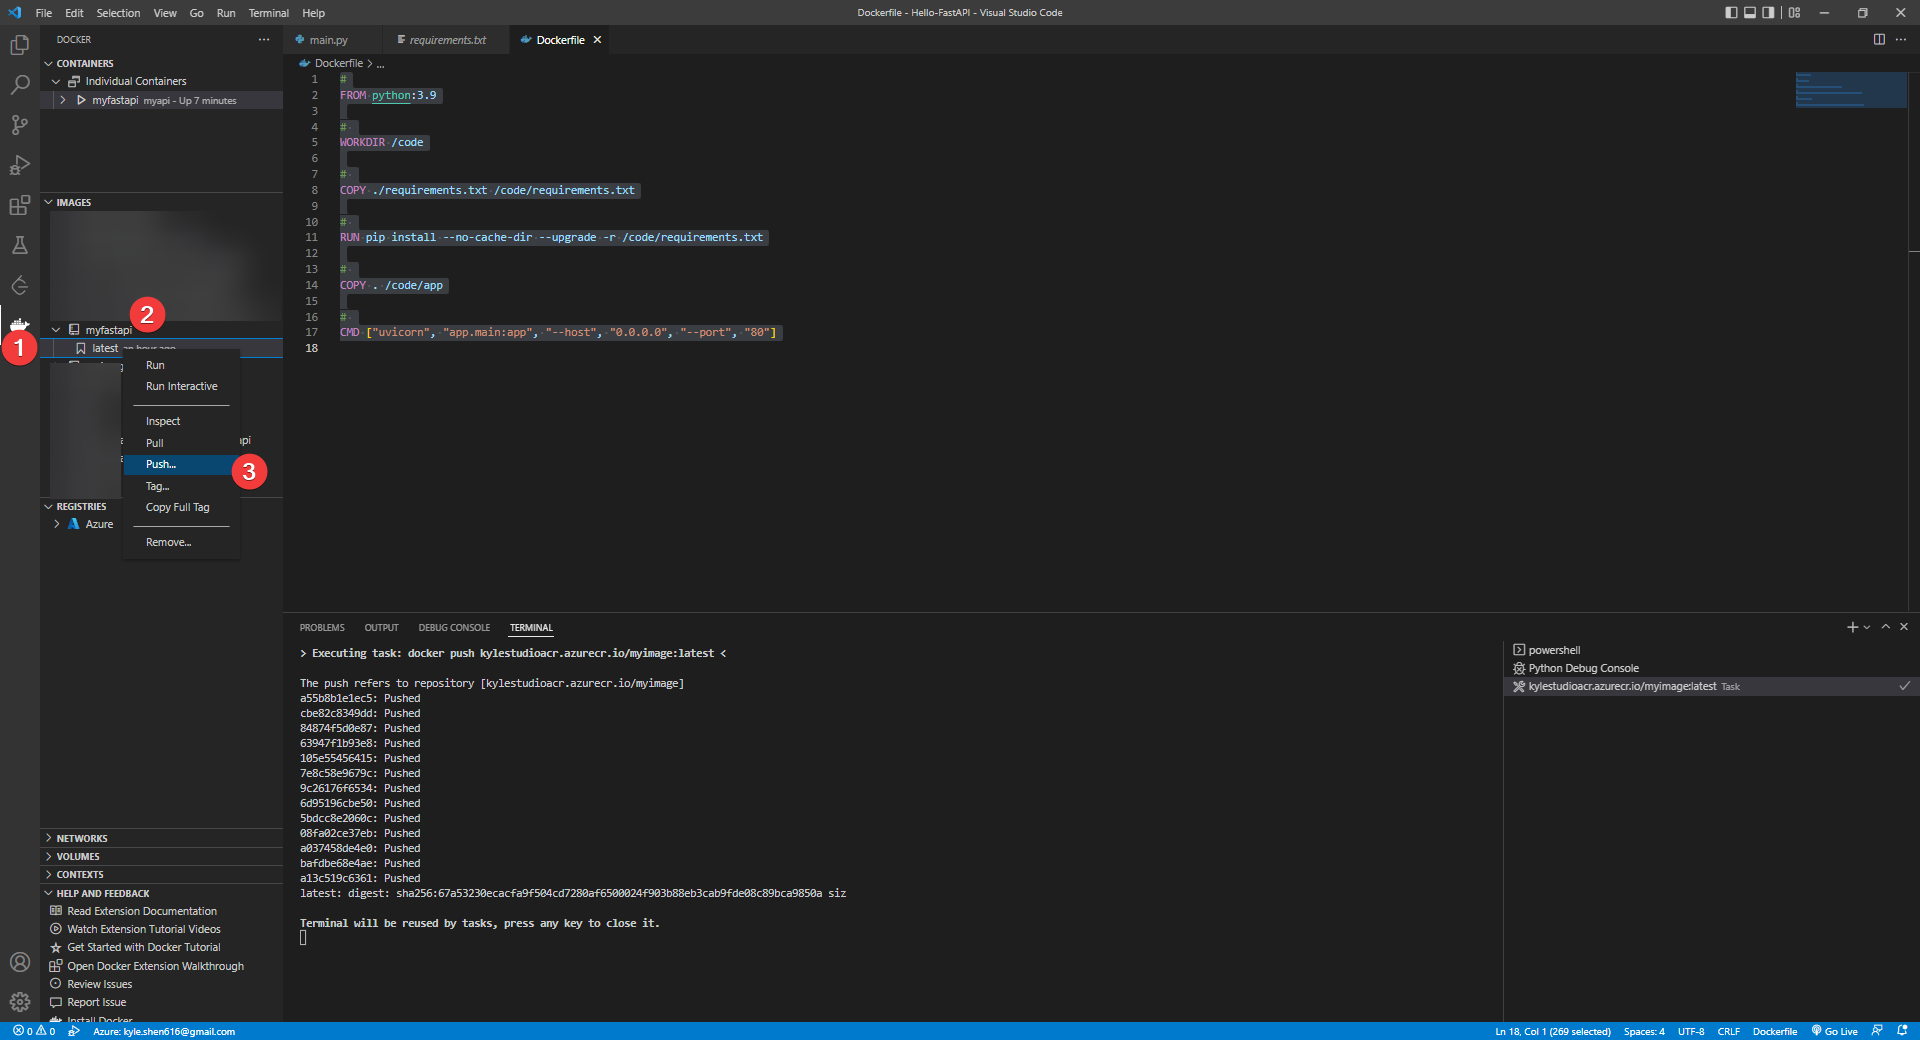Select the Python Debug Console terminal
The image size is (1920, 1040).
(1710, 668)
